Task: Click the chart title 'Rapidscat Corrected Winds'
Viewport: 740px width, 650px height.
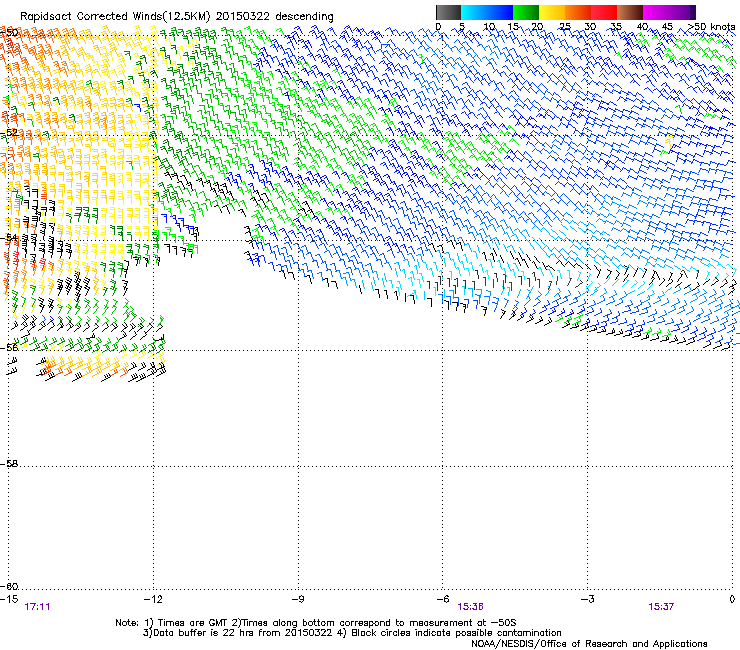Action: 91,17
